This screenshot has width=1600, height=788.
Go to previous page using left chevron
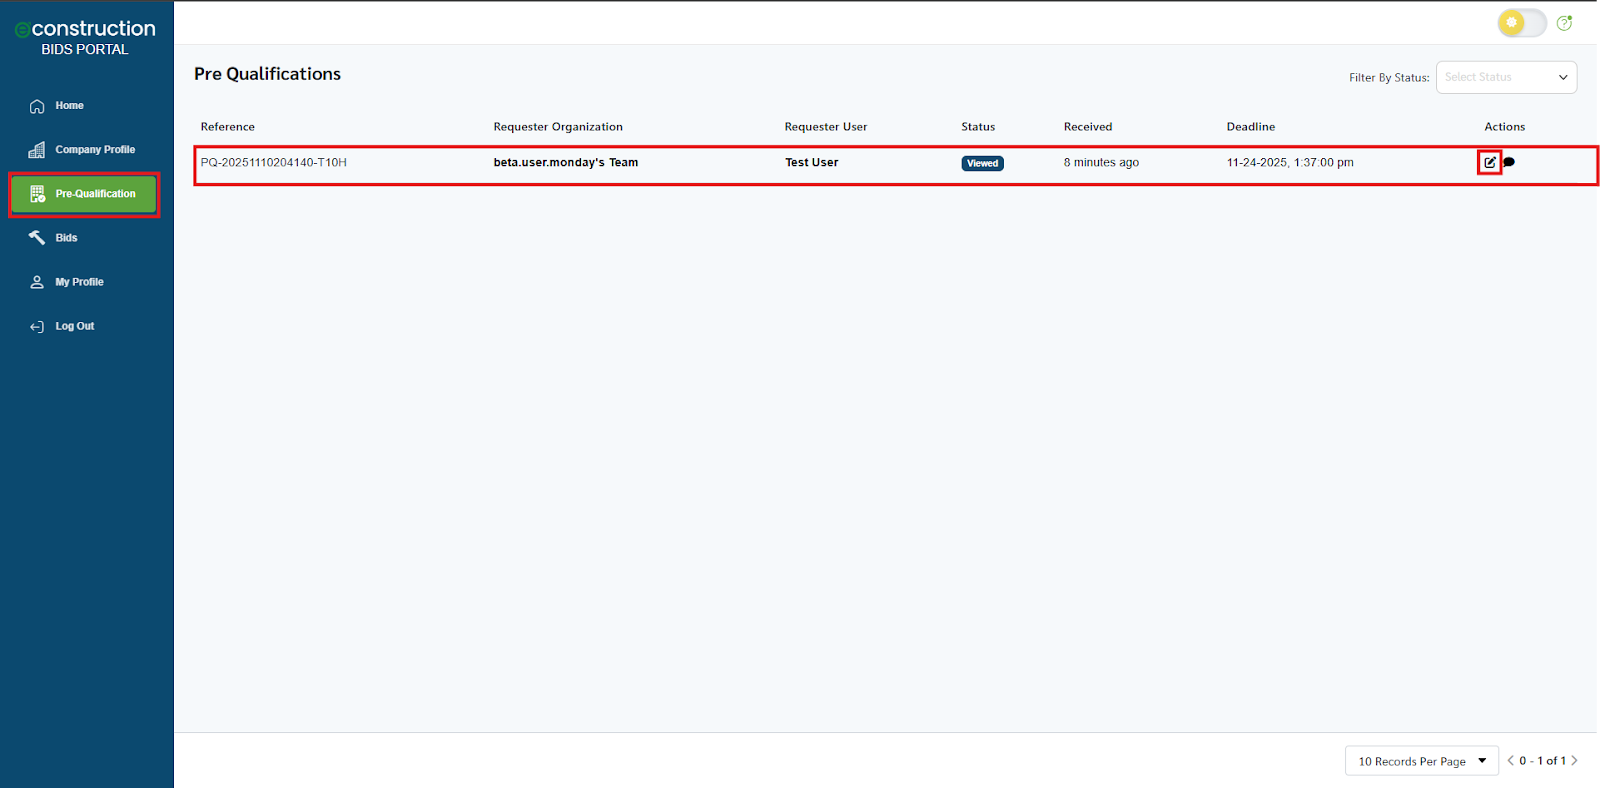click(1510, 761)
